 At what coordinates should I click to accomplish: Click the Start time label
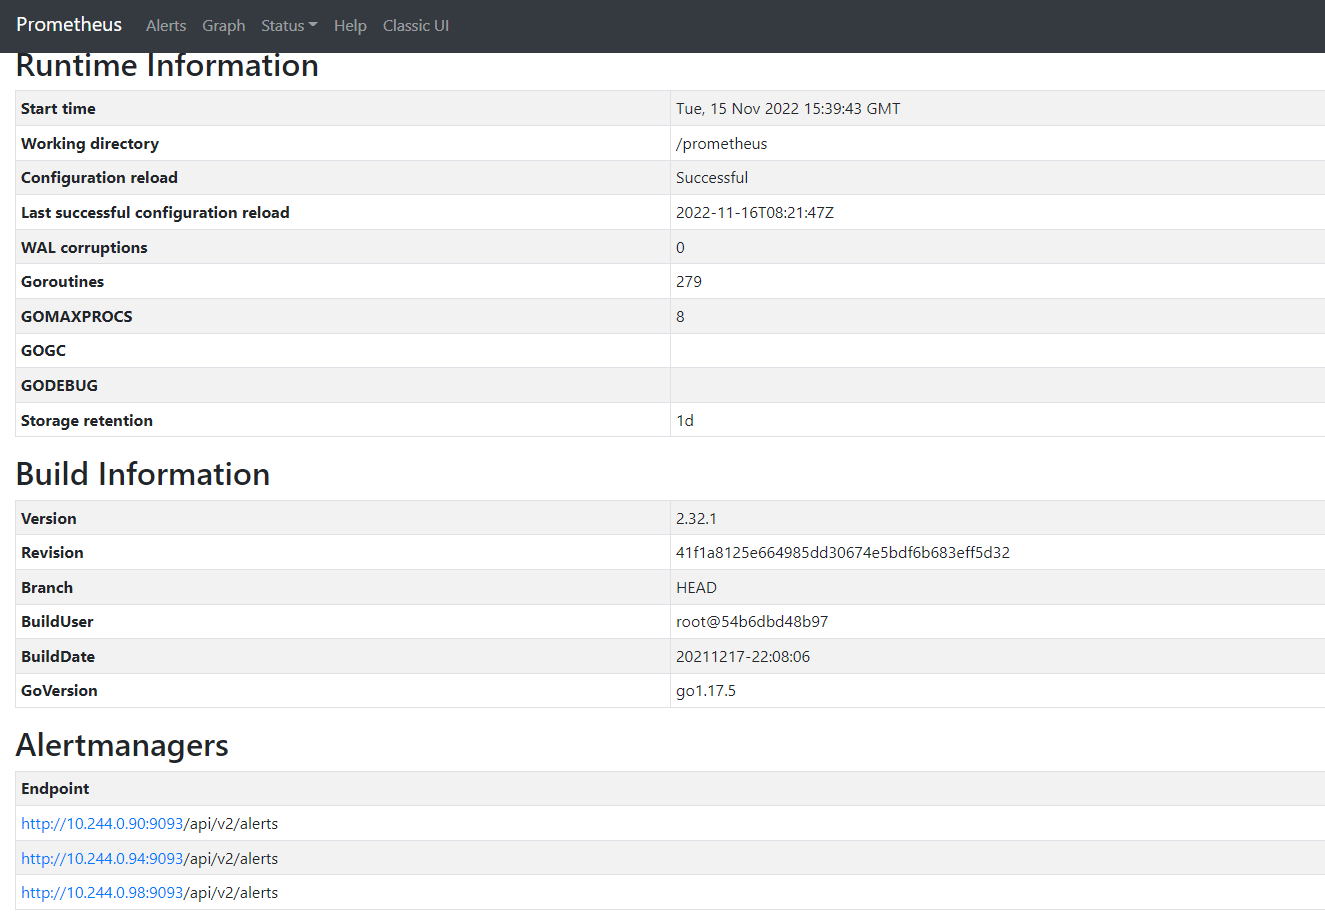[58, 109]
